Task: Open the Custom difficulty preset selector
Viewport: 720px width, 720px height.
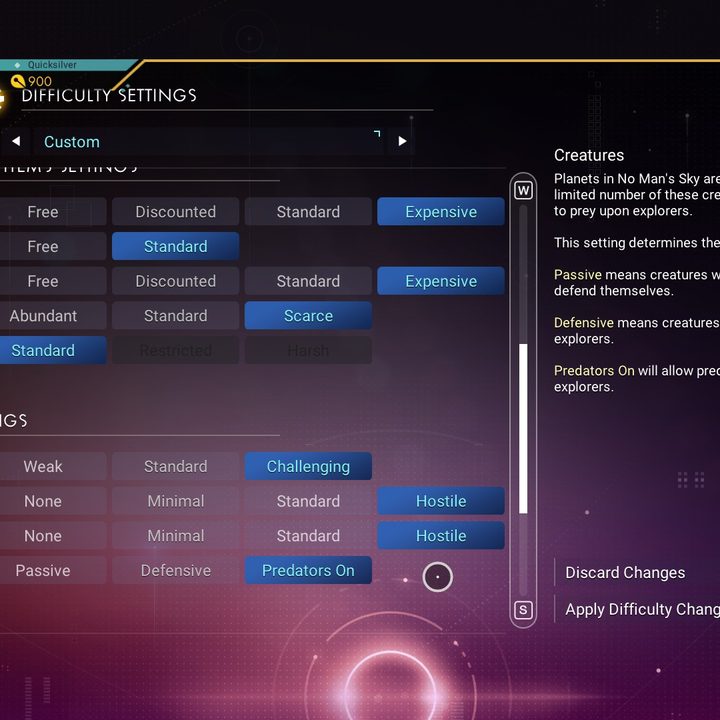Action: point(208,141)
